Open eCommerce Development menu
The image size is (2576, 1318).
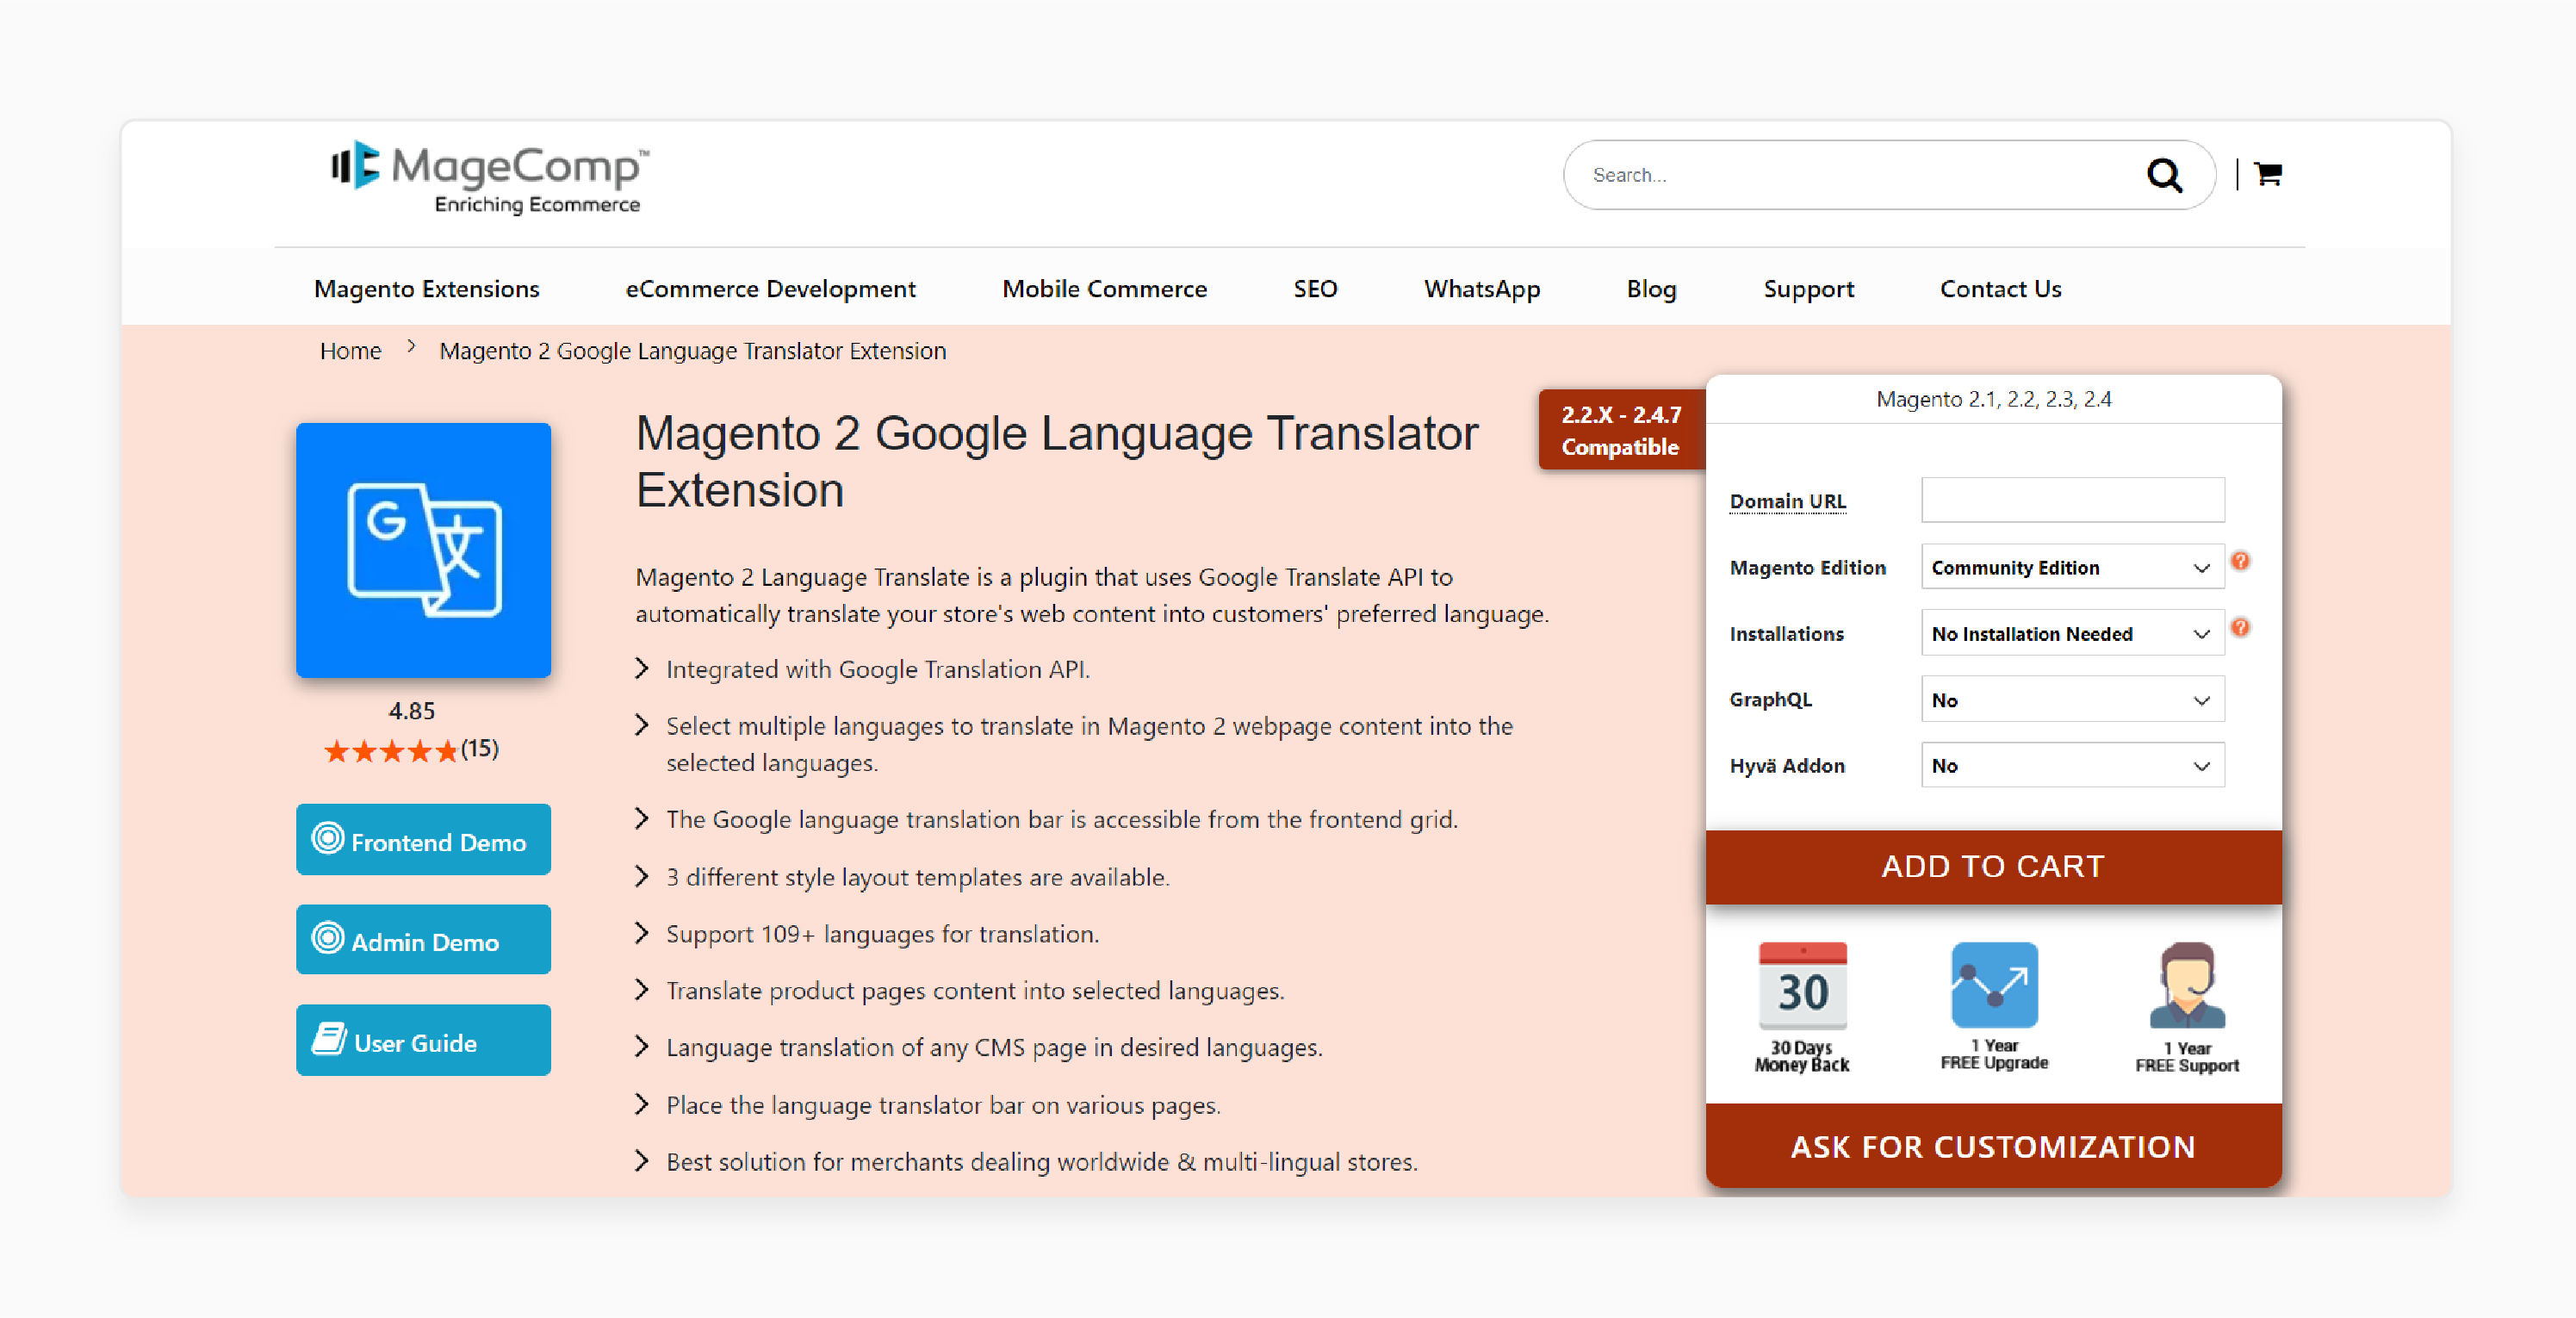tap(770, 289)
